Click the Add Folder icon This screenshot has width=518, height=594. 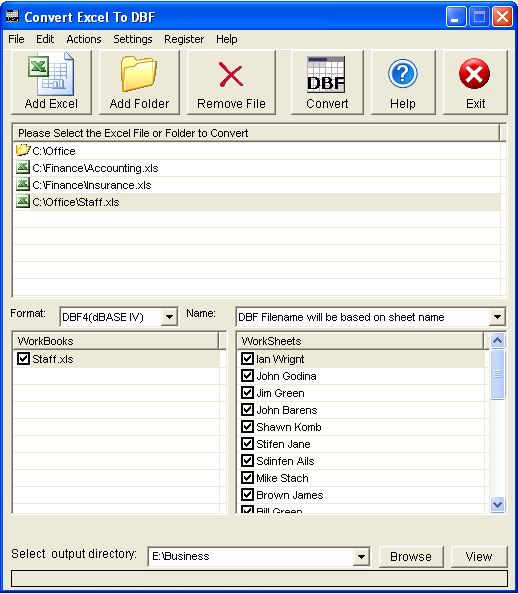click(139, 74)
